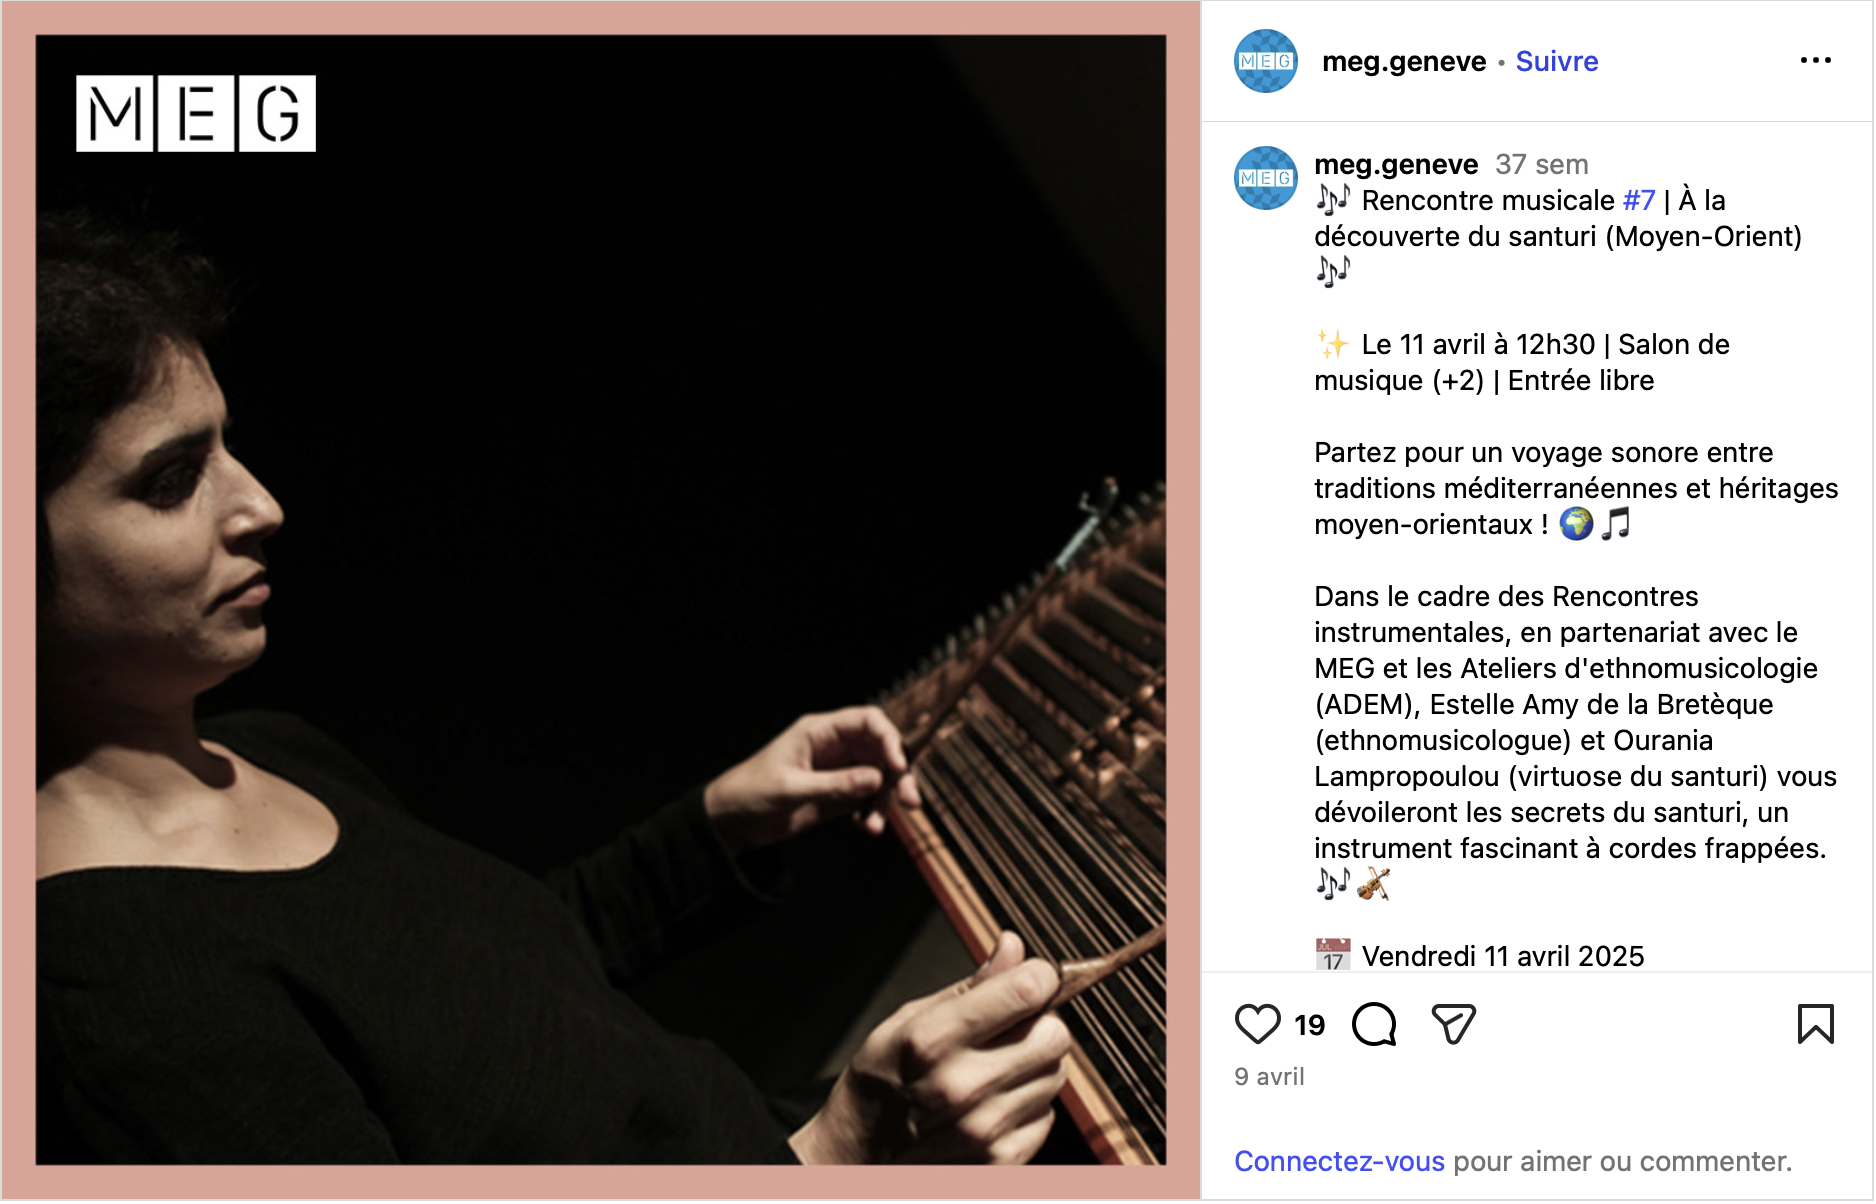Click the meg.geneve avatar beside the caption
Viewport: 1876px width, 1204px height.
1266,178
